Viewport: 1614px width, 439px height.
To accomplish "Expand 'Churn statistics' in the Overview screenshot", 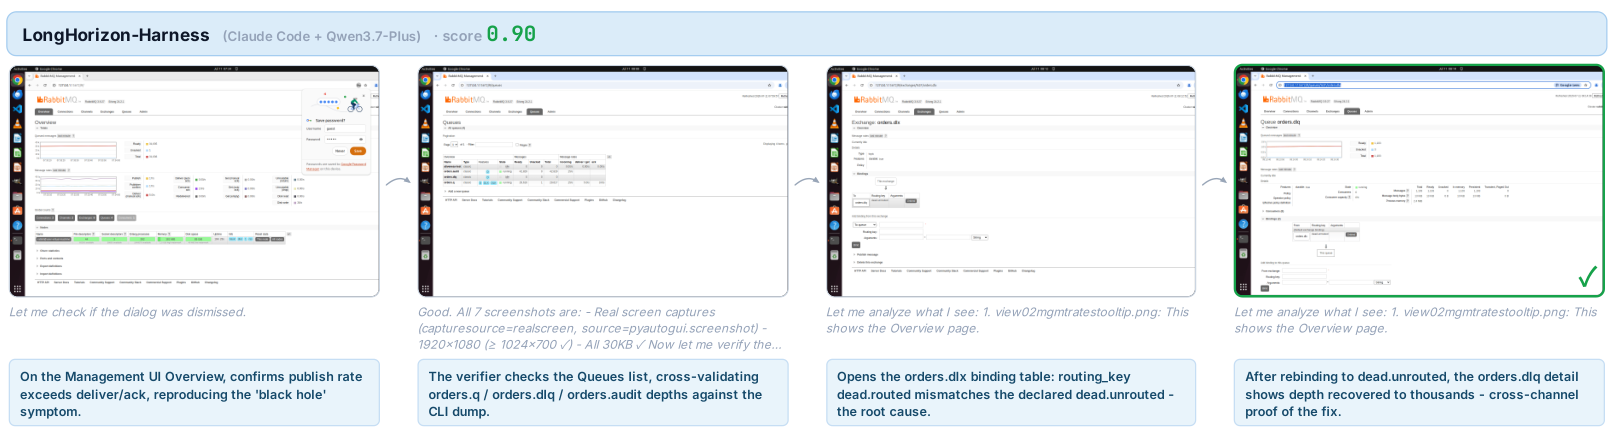I will [50, 250].
